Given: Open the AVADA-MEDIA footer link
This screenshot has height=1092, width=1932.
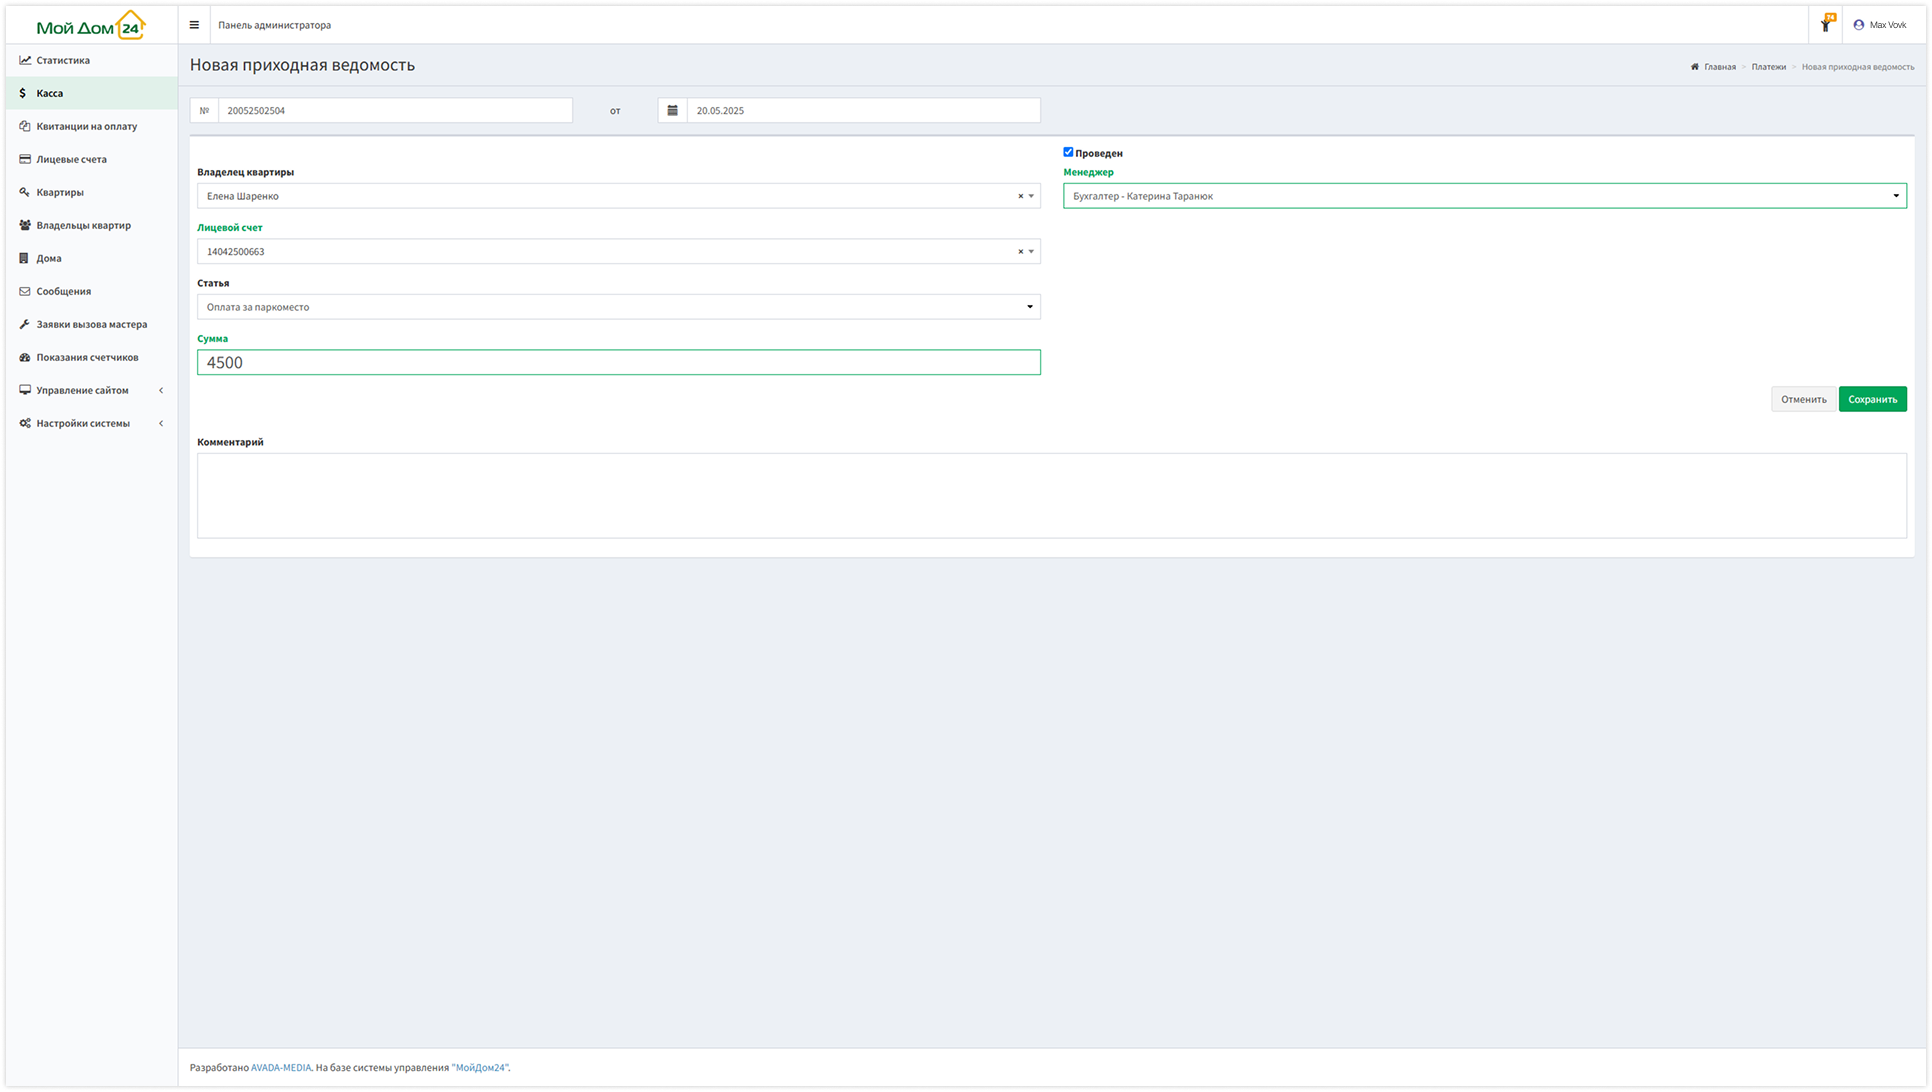Looking at the screenshot, I should coord(281,1068).
